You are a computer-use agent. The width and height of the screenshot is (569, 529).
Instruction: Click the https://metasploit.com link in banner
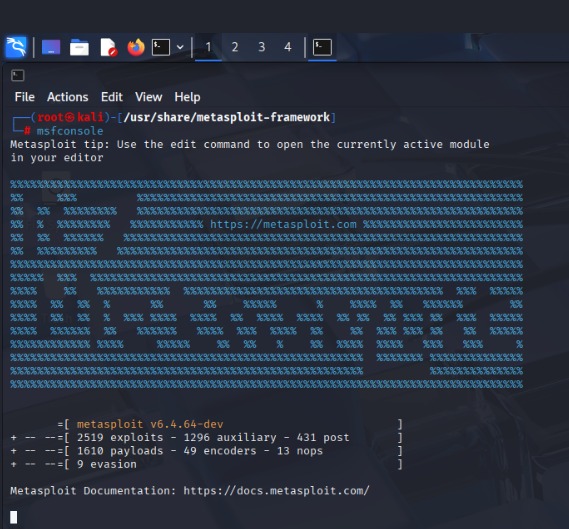click(283, 224)
